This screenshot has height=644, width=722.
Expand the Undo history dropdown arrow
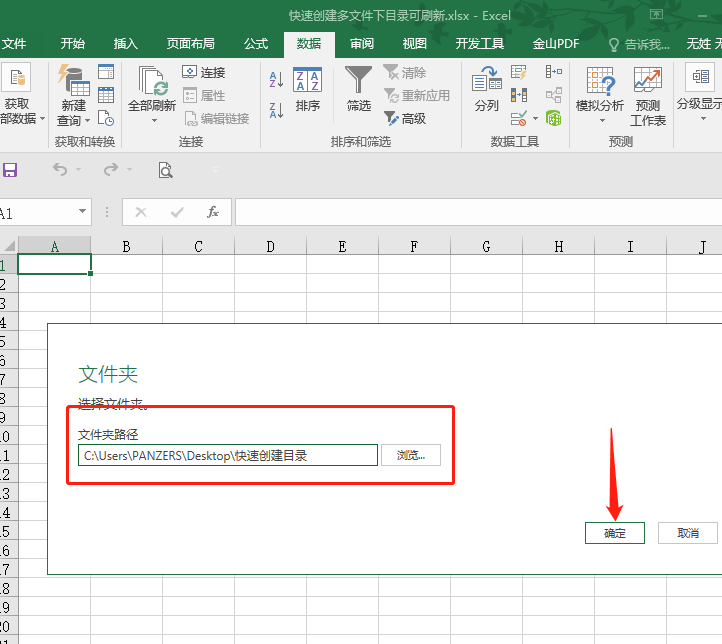point(78,170)
